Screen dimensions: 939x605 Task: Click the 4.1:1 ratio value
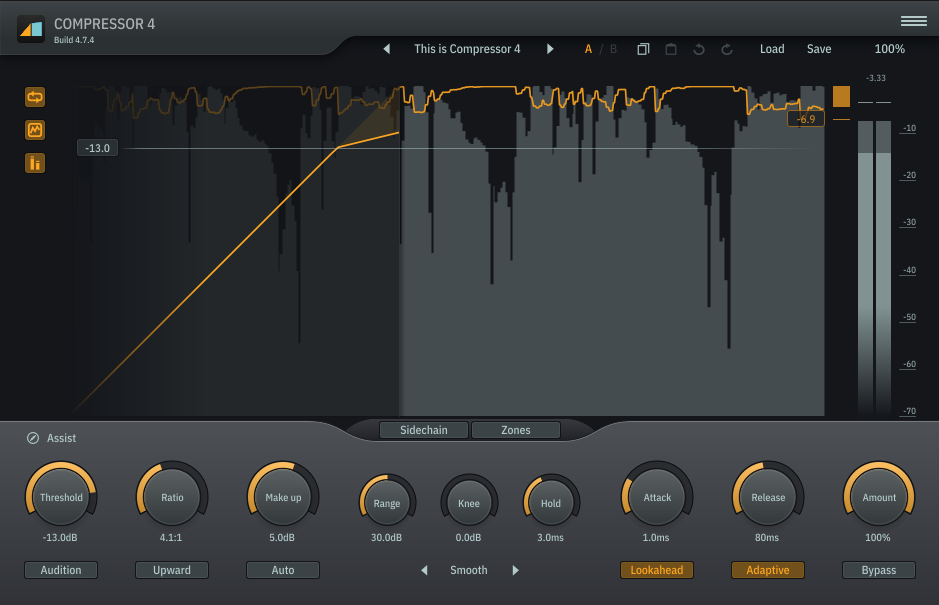[171, 537]
